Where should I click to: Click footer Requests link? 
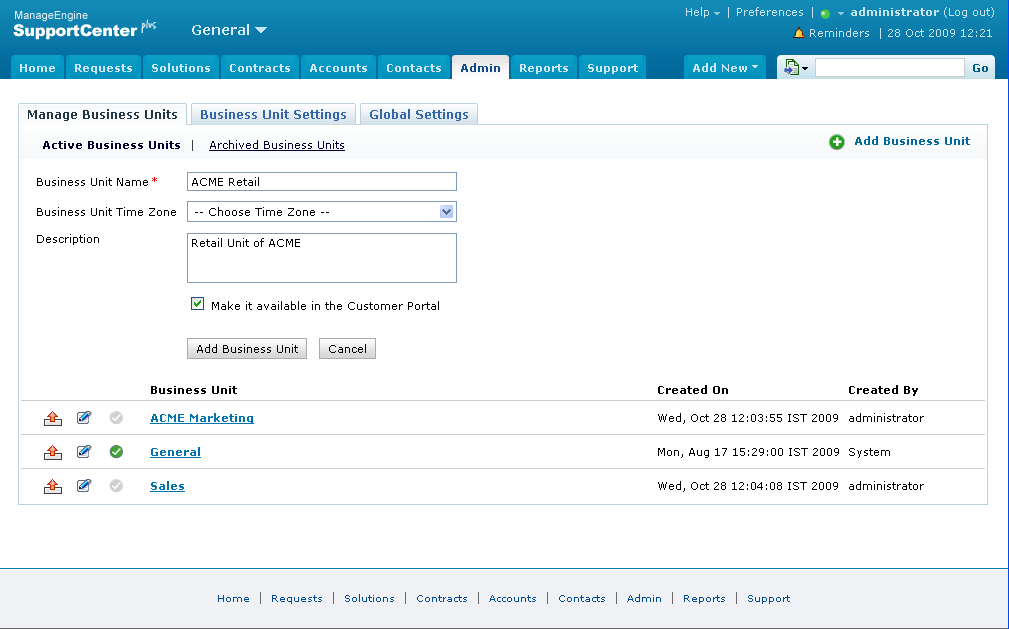pyautogui.click(x=297, y=598)
